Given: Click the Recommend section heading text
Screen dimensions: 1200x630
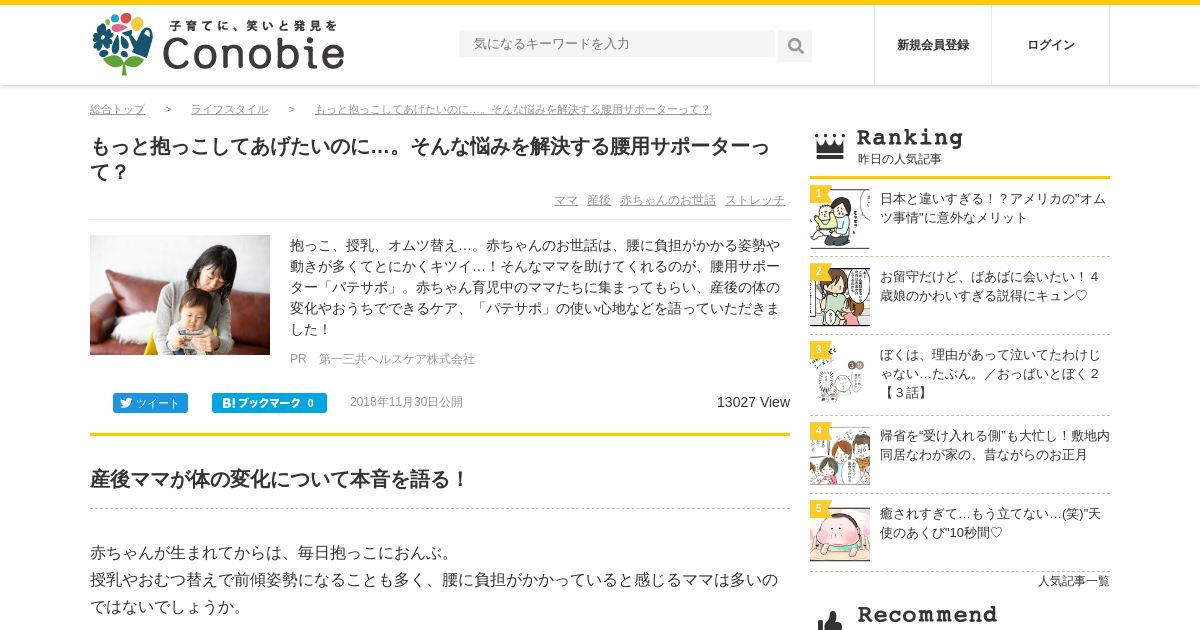Looking at the screenshot, I should click(927, 615).
